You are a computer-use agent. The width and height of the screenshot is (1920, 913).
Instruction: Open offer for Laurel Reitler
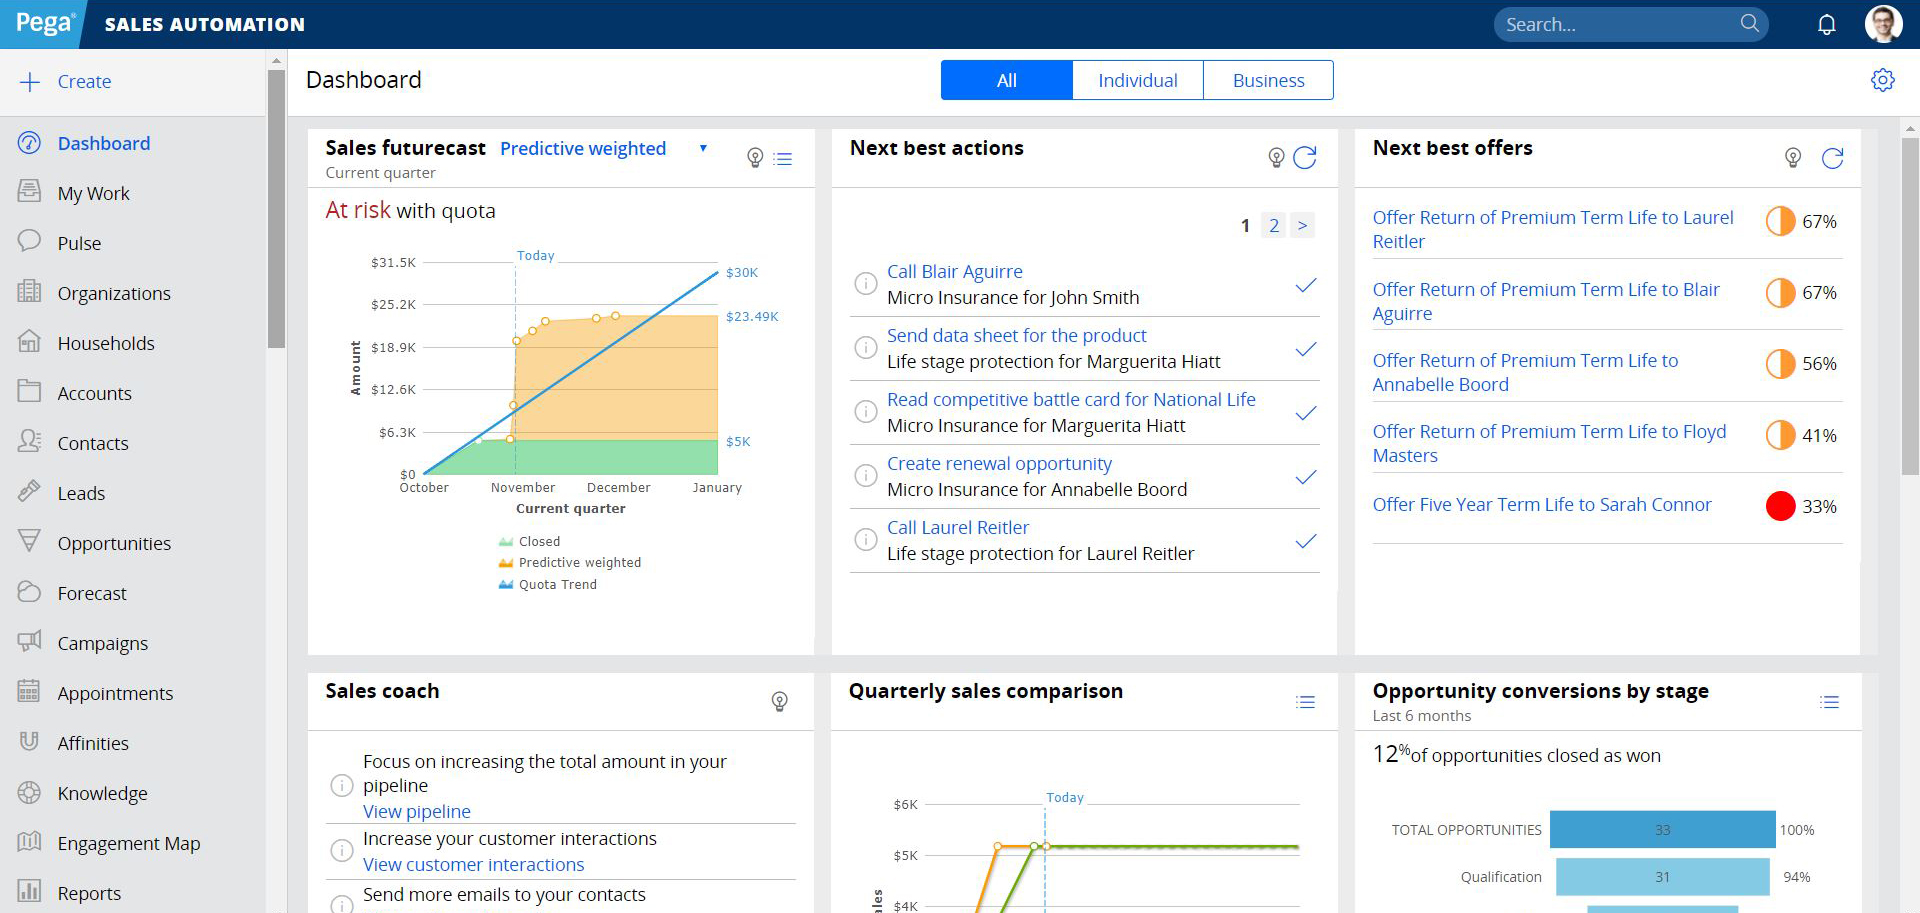pos(1552,229)
